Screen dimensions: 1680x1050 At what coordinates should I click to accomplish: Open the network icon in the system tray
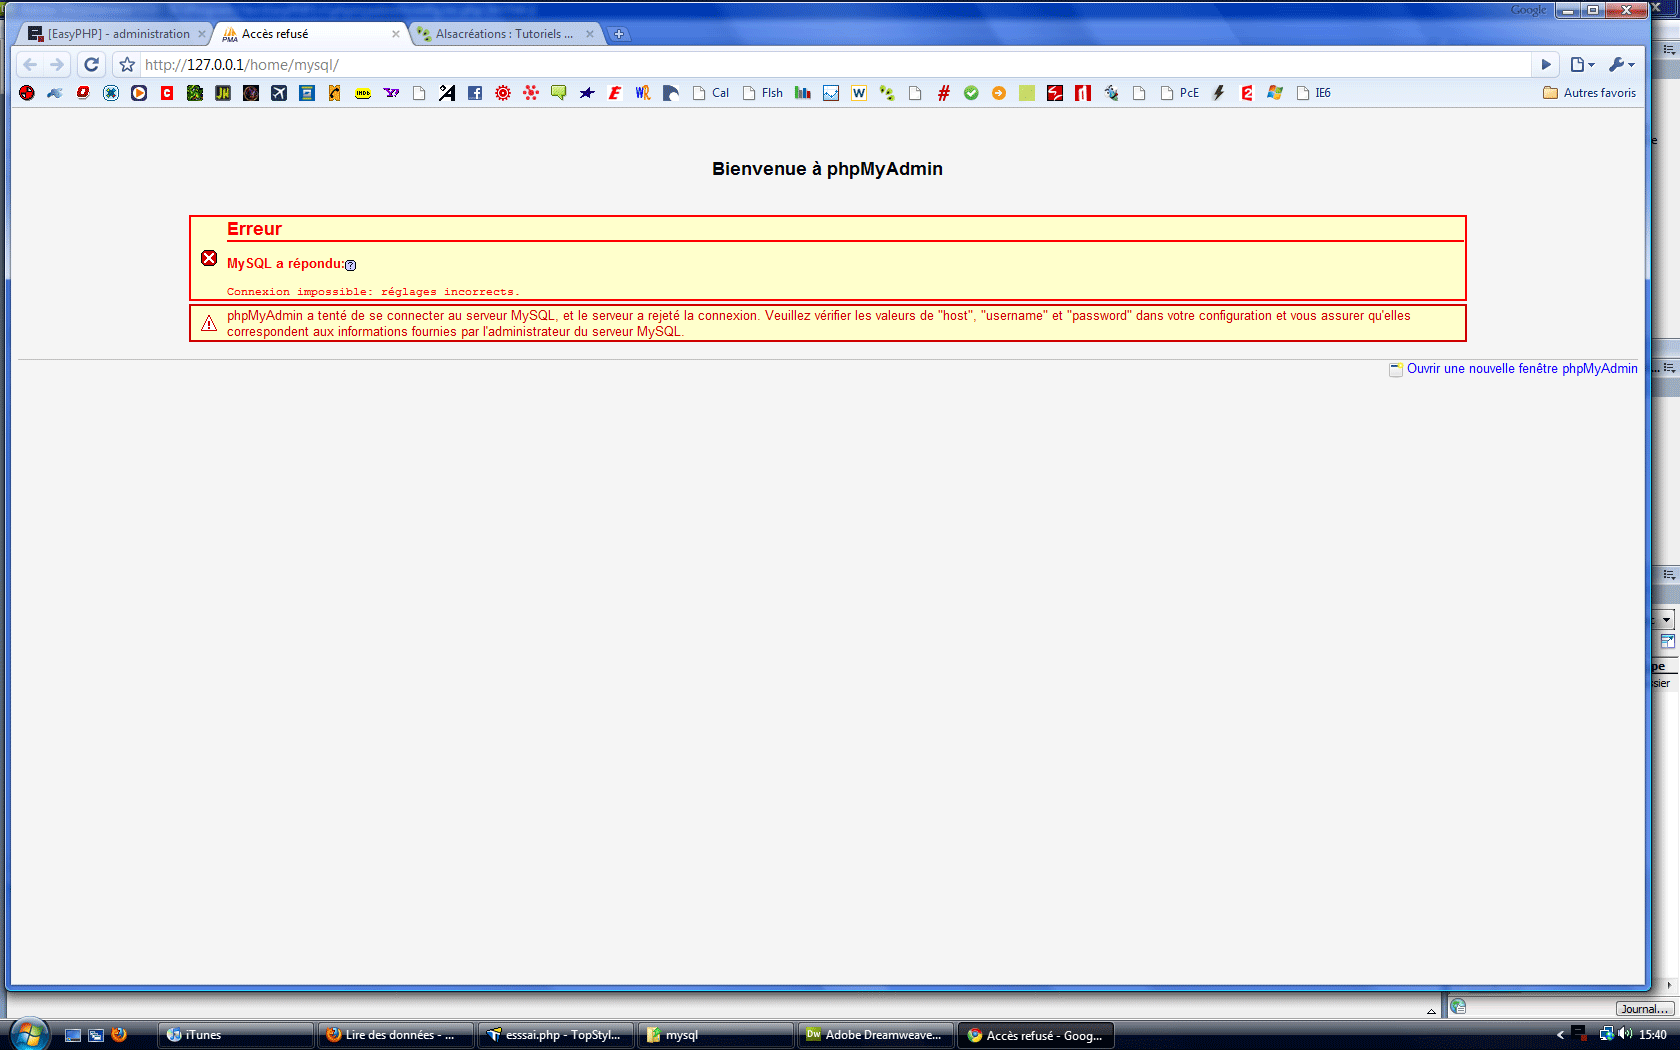coord(1606,1034)
